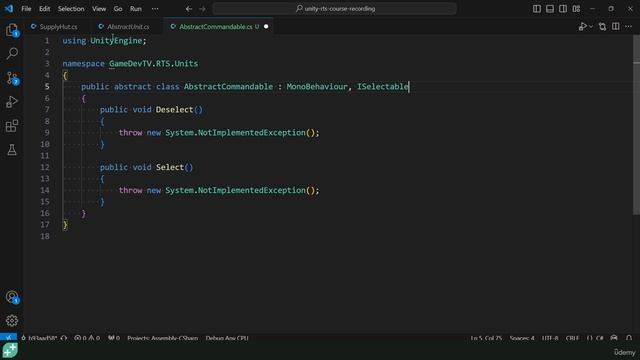Change encoding via UTF-8 item

[550, 338]
